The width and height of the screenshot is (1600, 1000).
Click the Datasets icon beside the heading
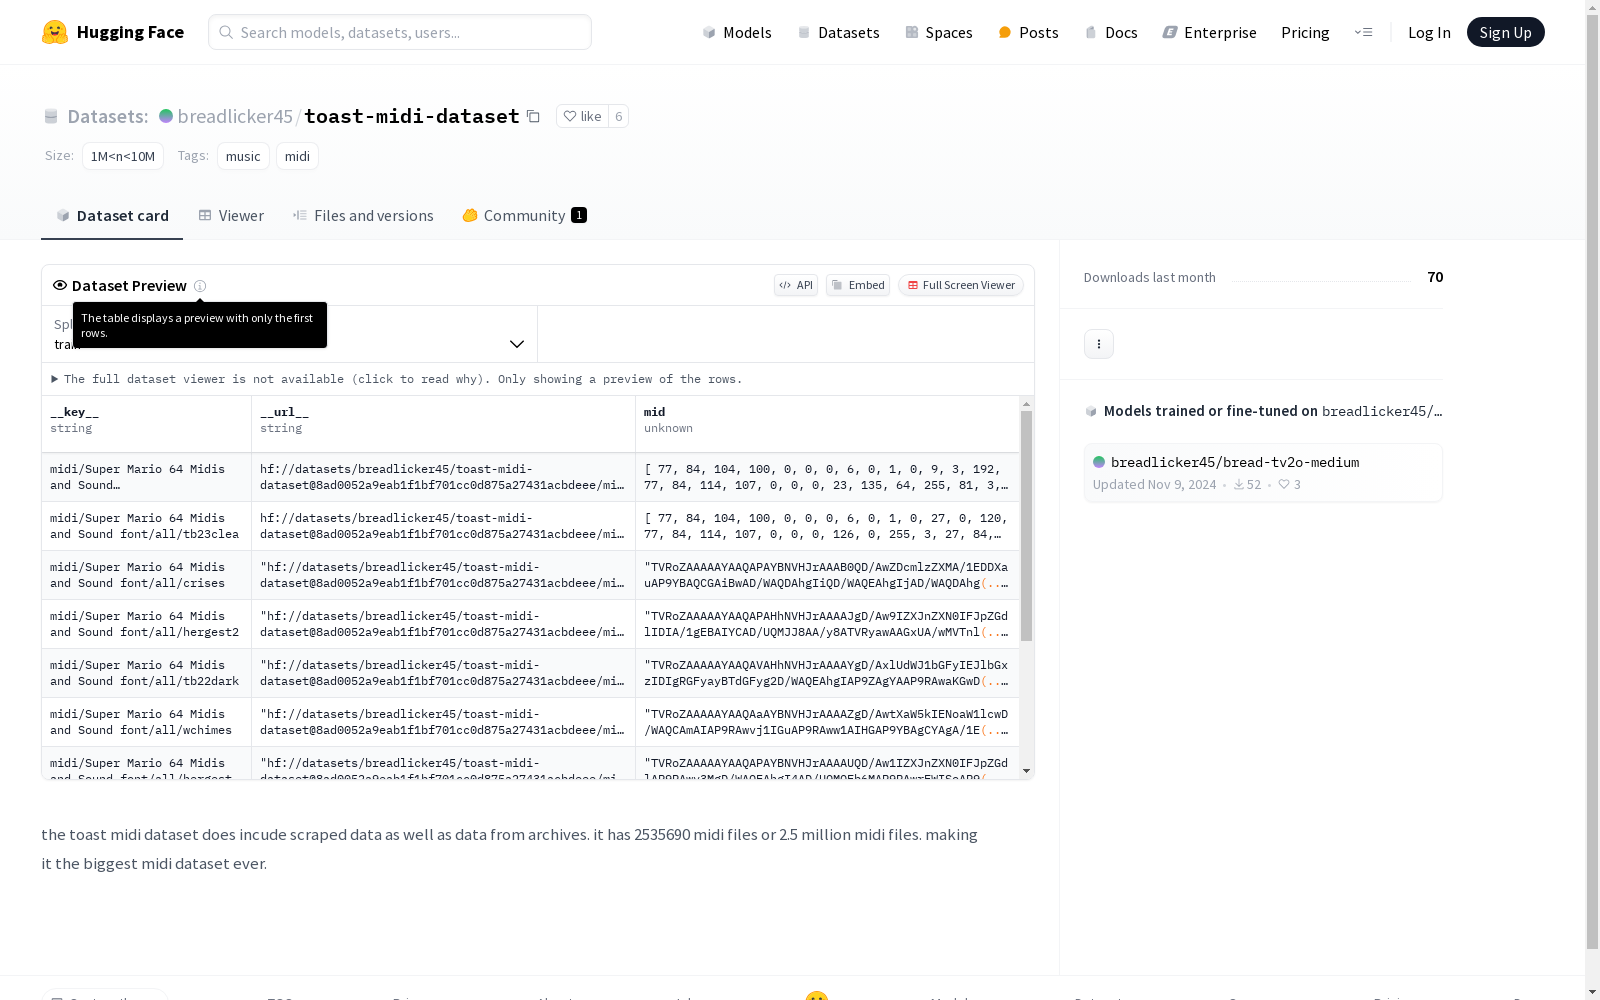coord(51,117)
